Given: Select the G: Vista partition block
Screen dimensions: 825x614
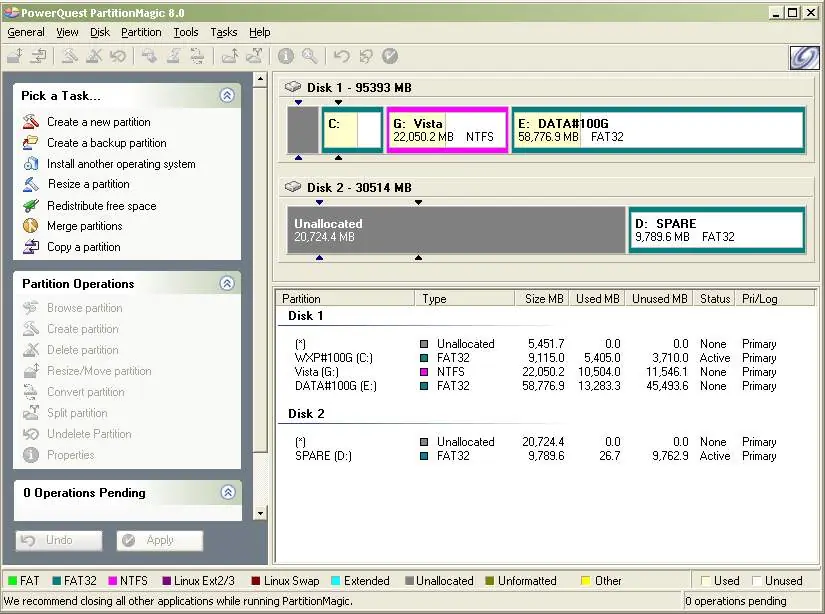Looking at the screenshot, I should click(x=446, y=130).
